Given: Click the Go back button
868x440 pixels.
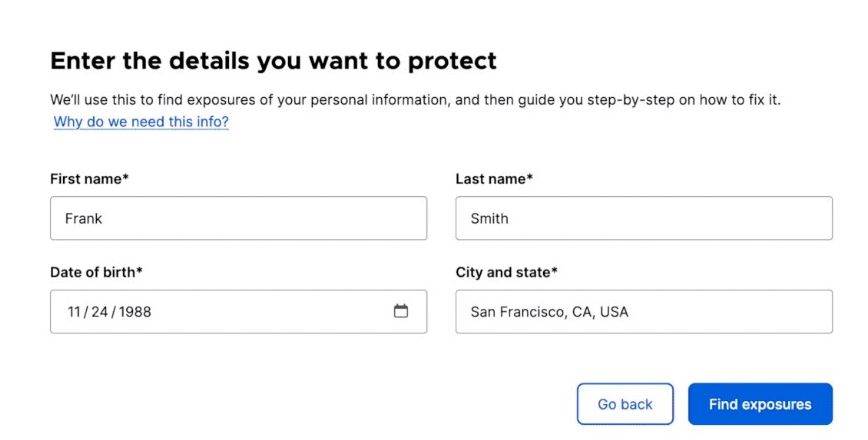Looking at the screenshot, I should [625, 404].
